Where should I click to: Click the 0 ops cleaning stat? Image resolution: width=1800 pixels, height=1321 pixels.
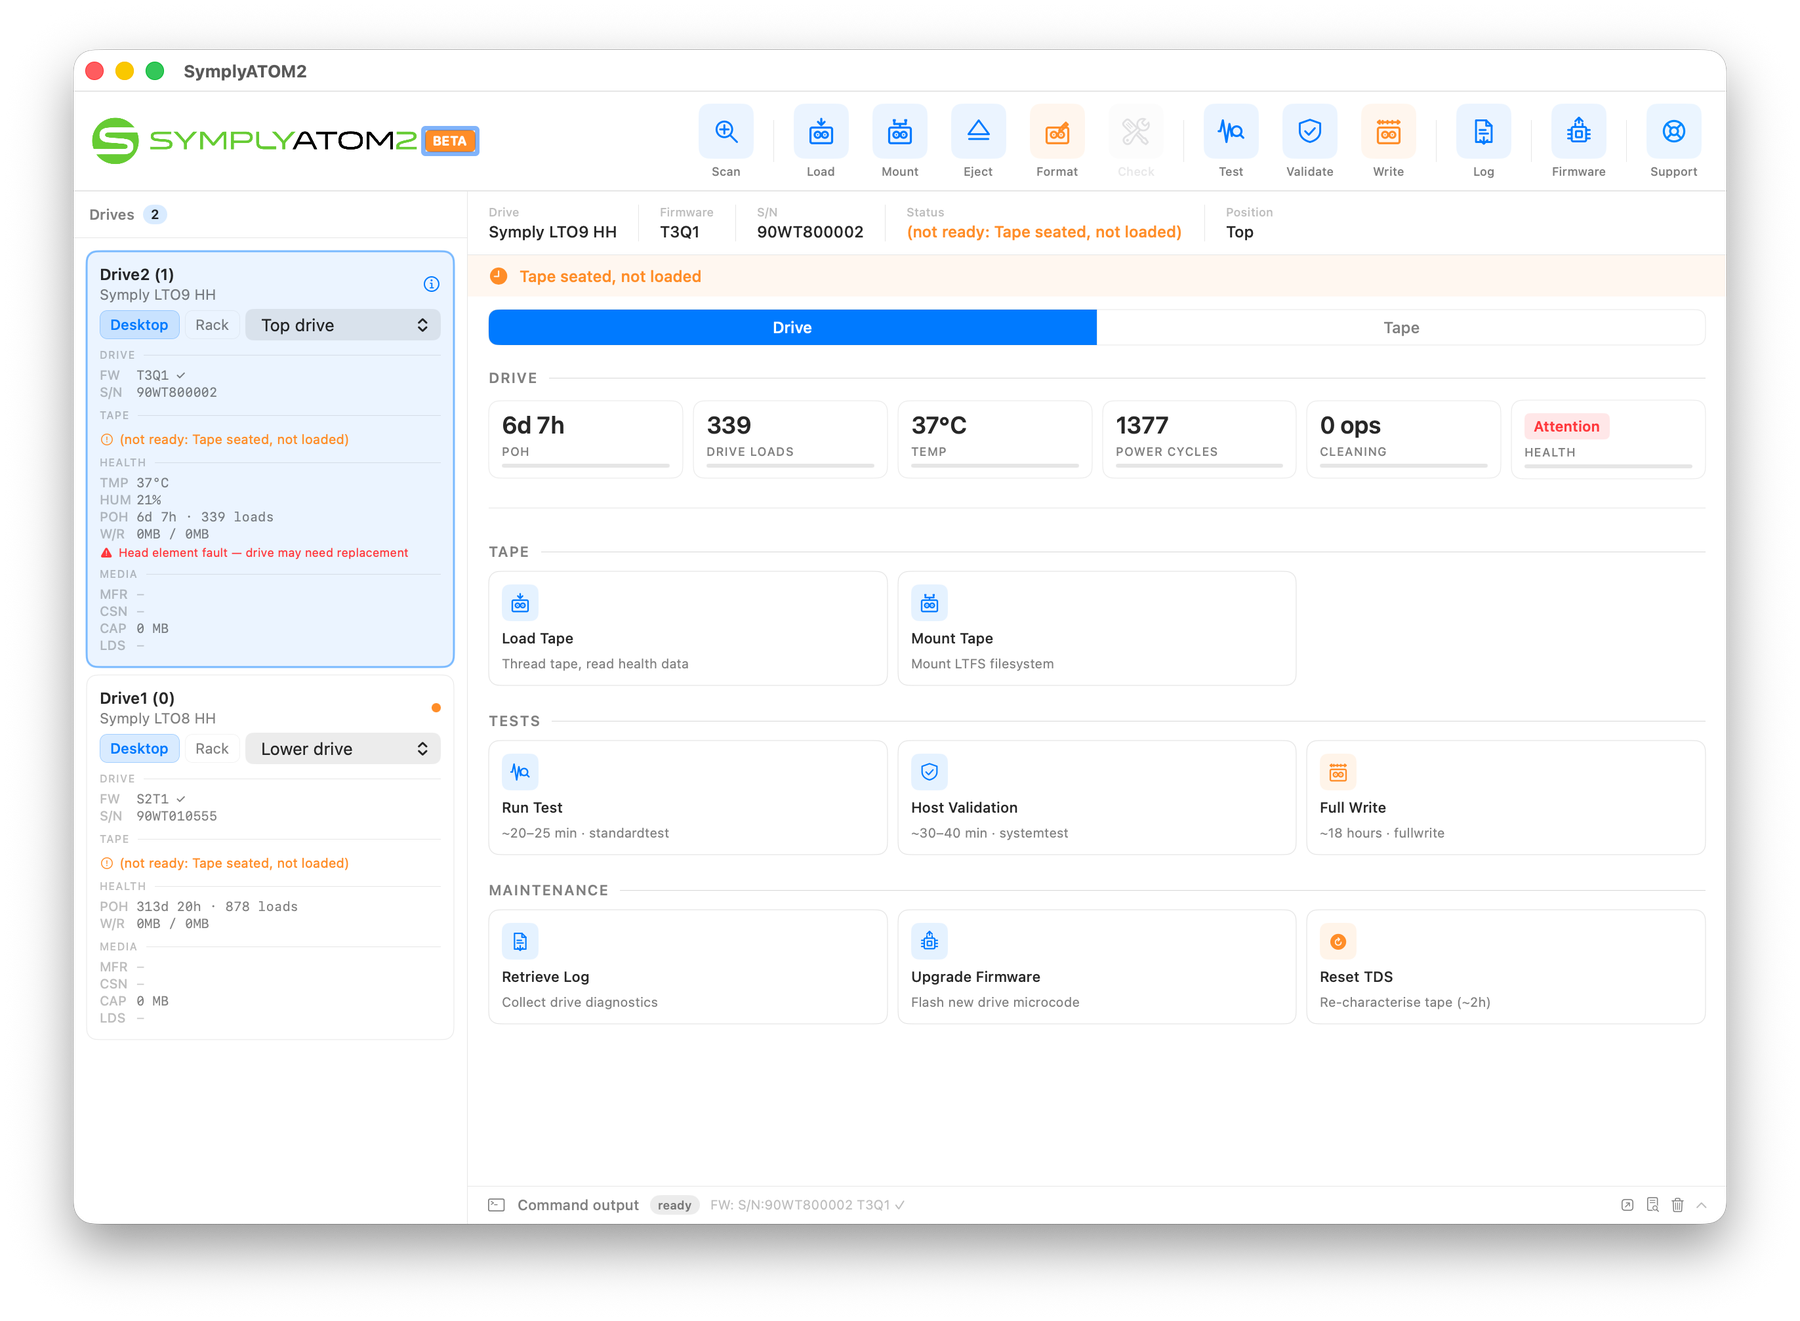click(x=1404, y=439)
